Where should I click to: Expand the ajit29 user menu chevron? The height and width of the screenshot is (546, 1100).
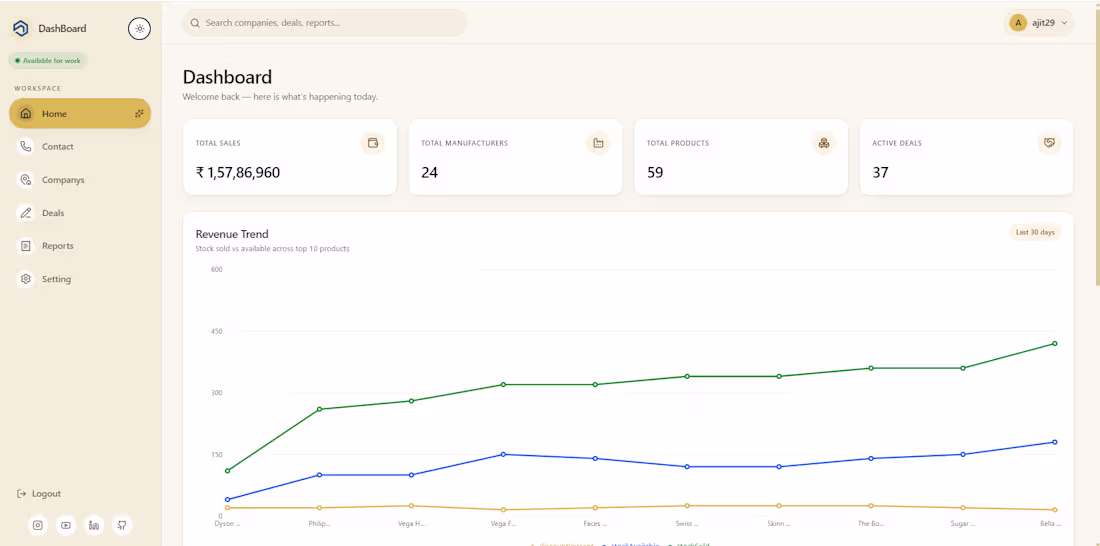tap(1064, 23)
